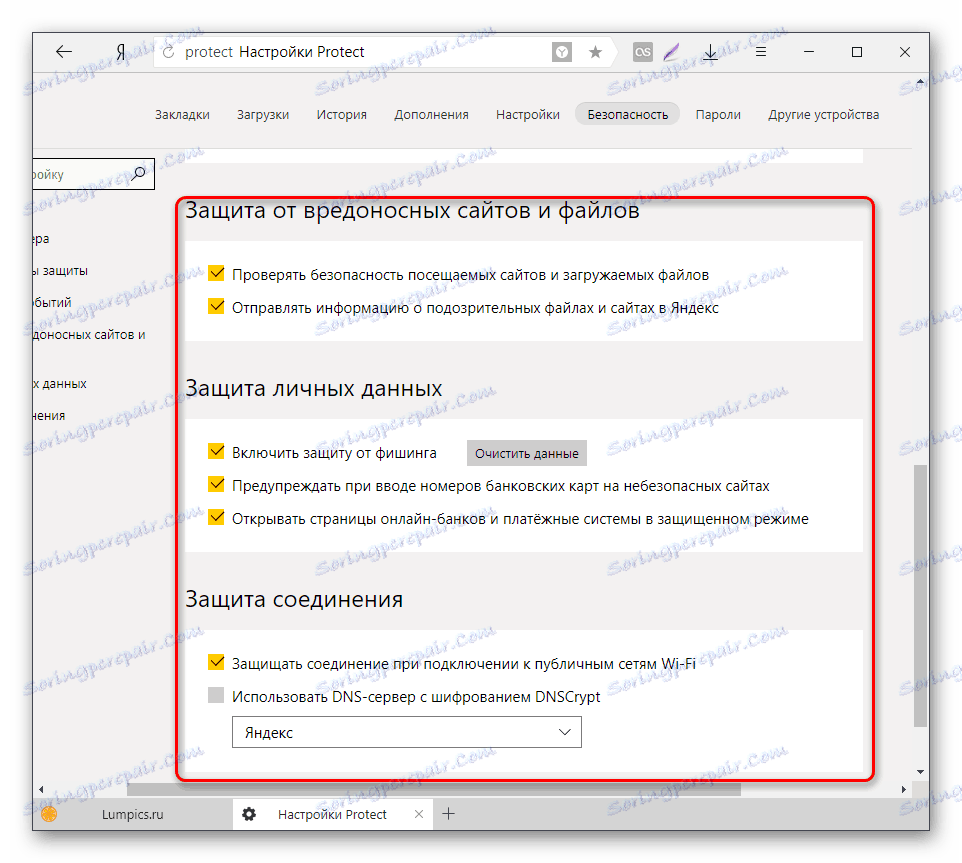Open downloads with the arrow icon
Viewport: 962px width, 863px height.
click(710, 52)
